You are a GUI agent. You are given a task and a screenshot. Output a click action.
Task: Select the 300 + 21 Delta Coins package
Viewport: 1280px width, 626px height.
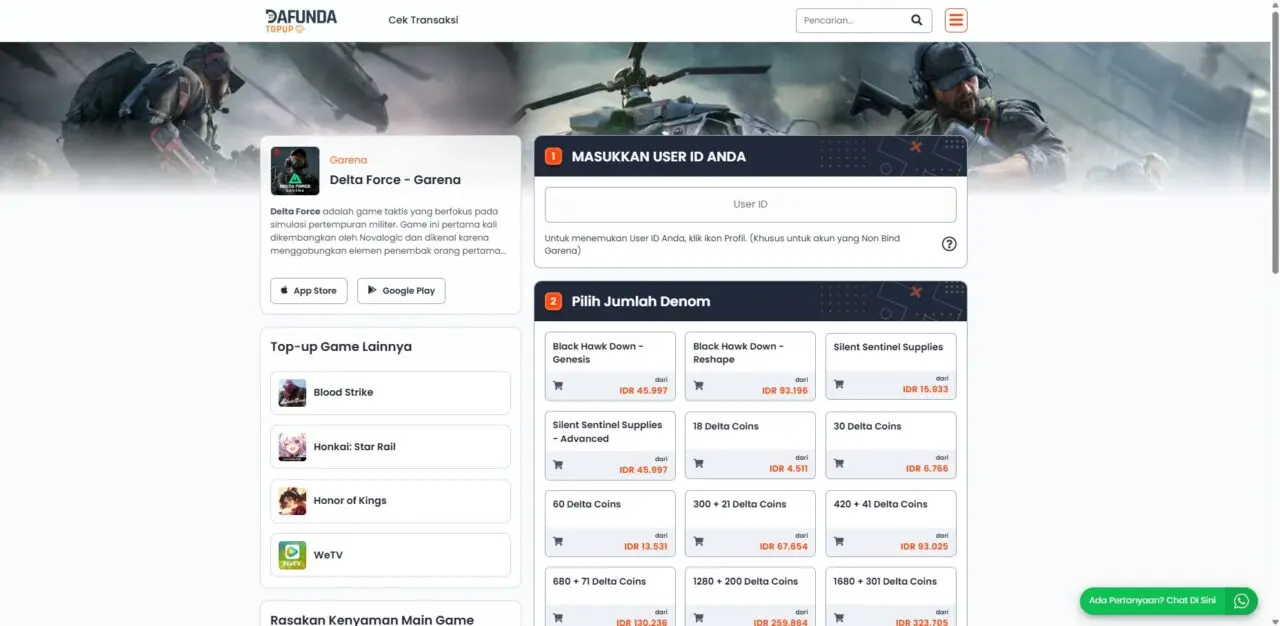coord(750,523)
